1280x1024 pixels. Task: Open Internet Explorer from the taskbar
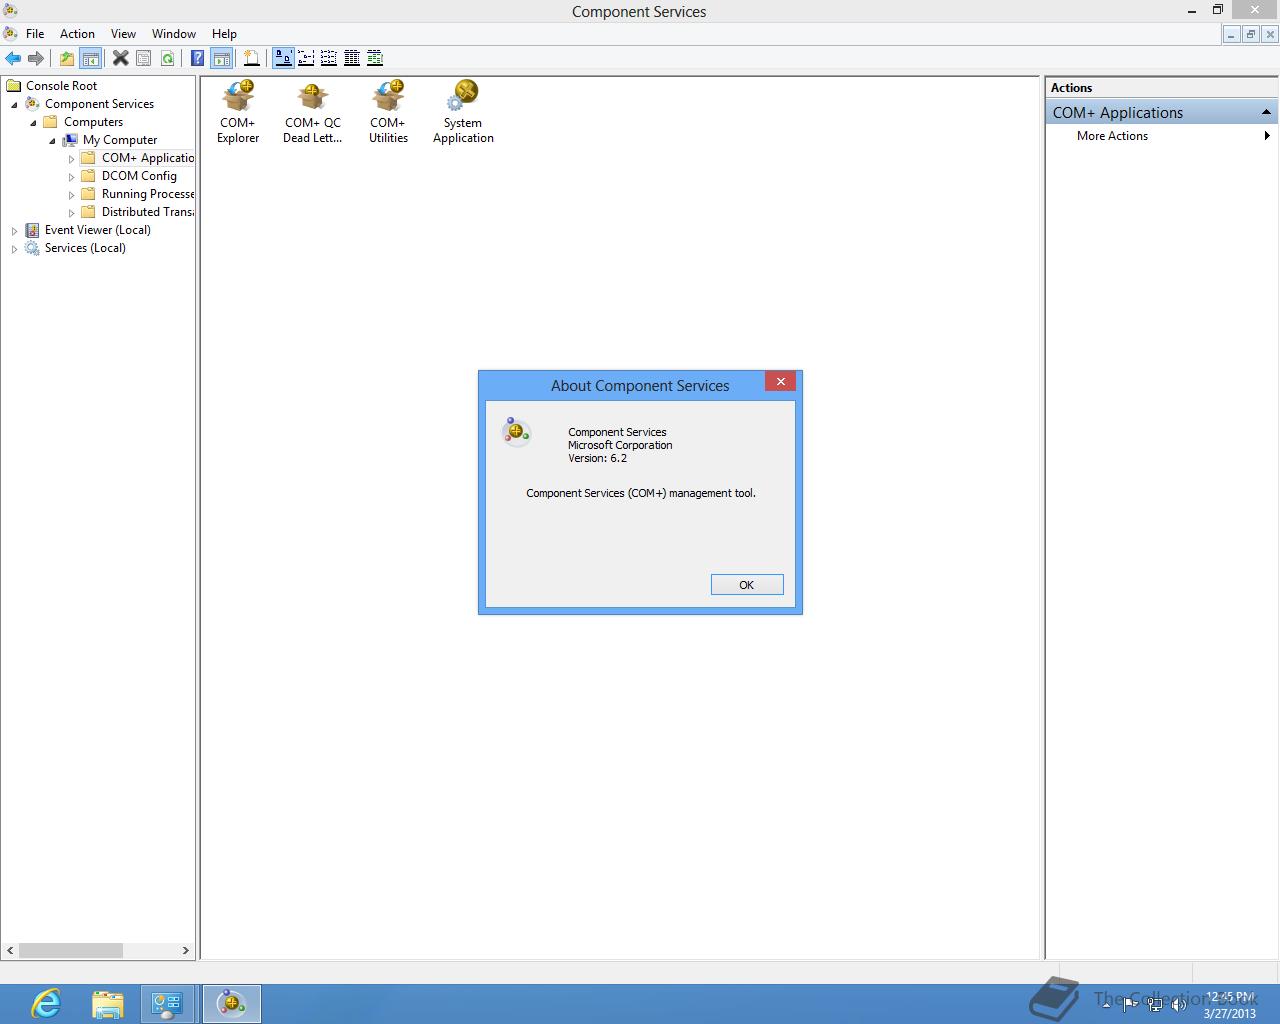click(46, 1003)
